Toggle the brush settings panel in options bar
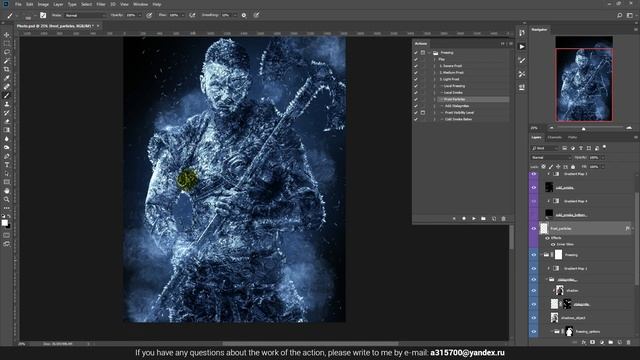Screen dimensions: 640x360 pos(43,15)
